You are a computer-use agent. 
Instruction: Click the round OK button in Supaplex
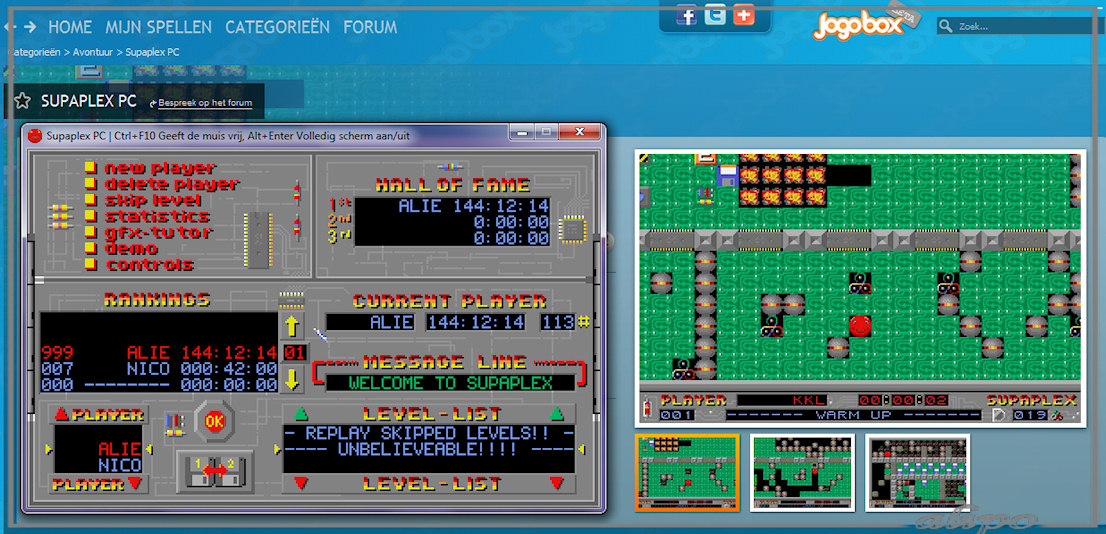tap(213, 422)
